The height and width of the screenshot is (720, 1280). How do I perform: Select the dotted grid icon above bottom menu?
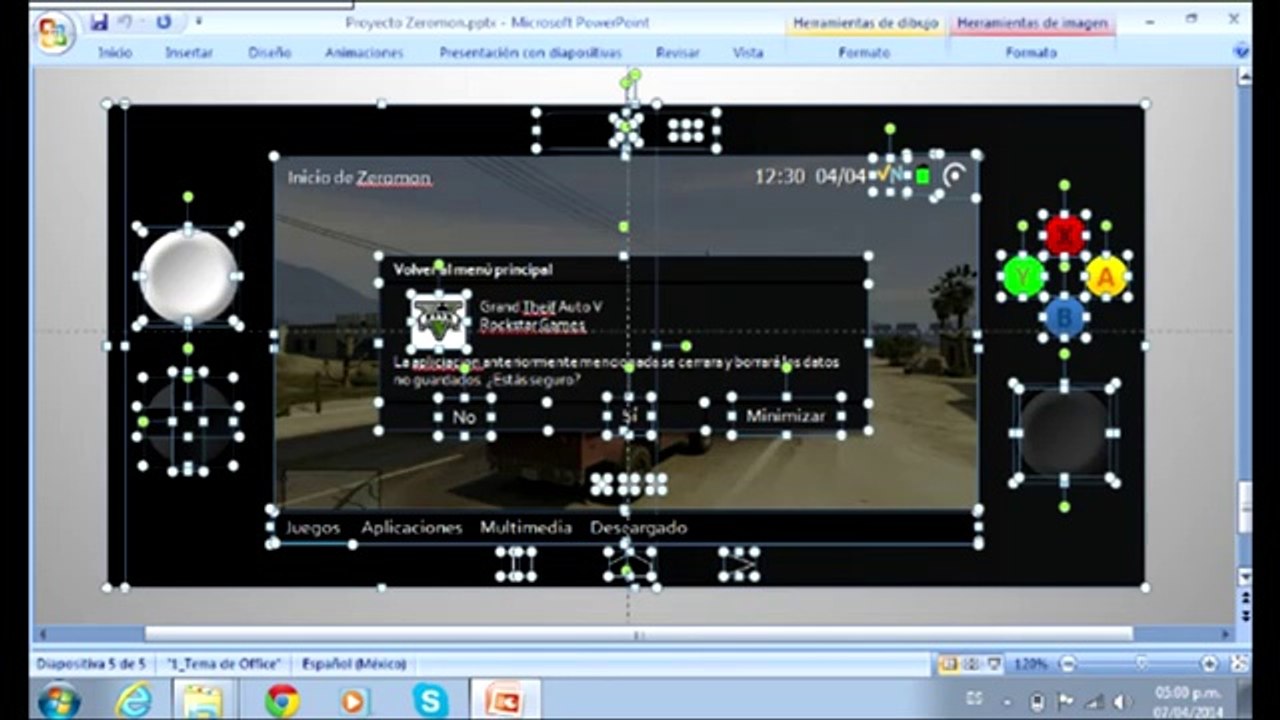coord(628,484)
